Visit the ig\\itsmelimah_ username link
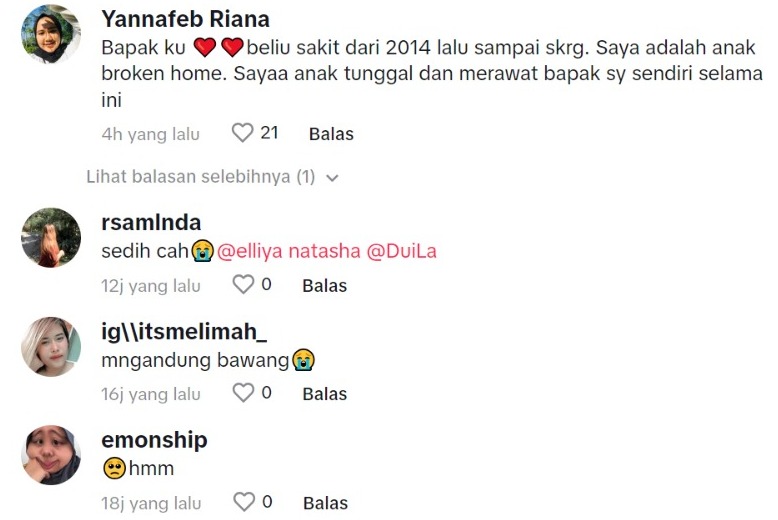 184,331
